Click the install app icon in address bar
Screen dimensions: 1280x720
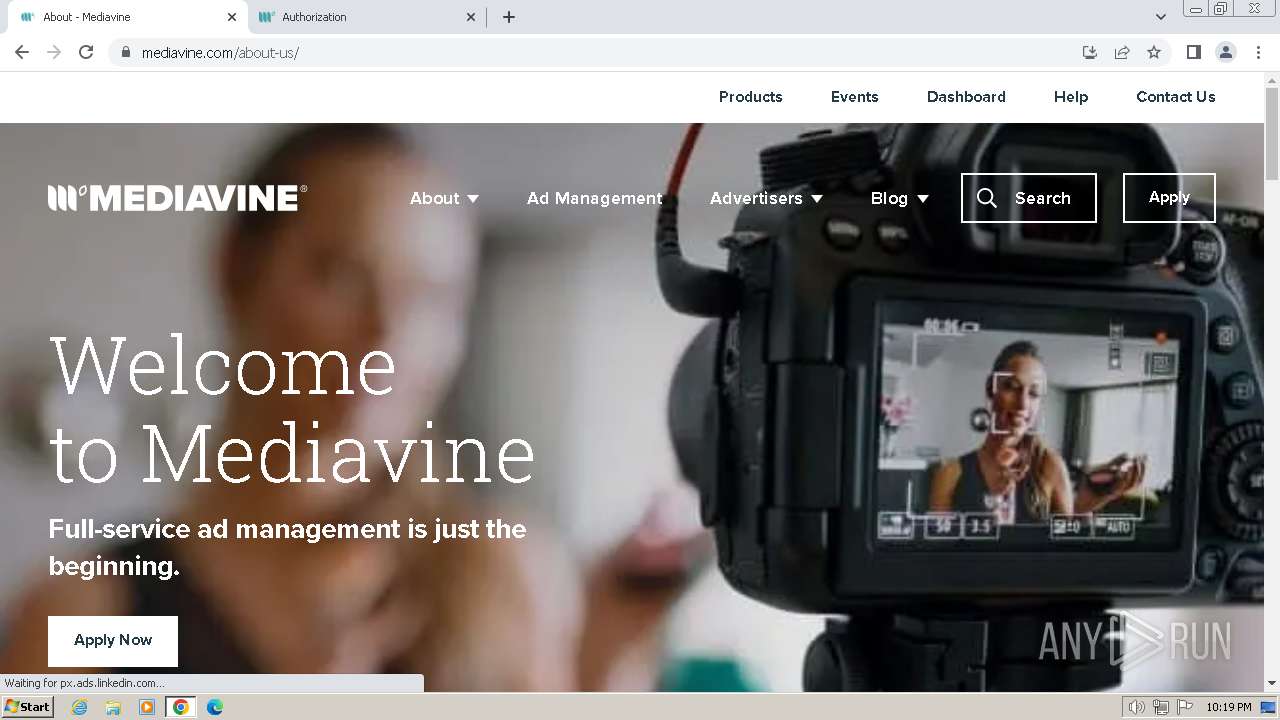1090,52
